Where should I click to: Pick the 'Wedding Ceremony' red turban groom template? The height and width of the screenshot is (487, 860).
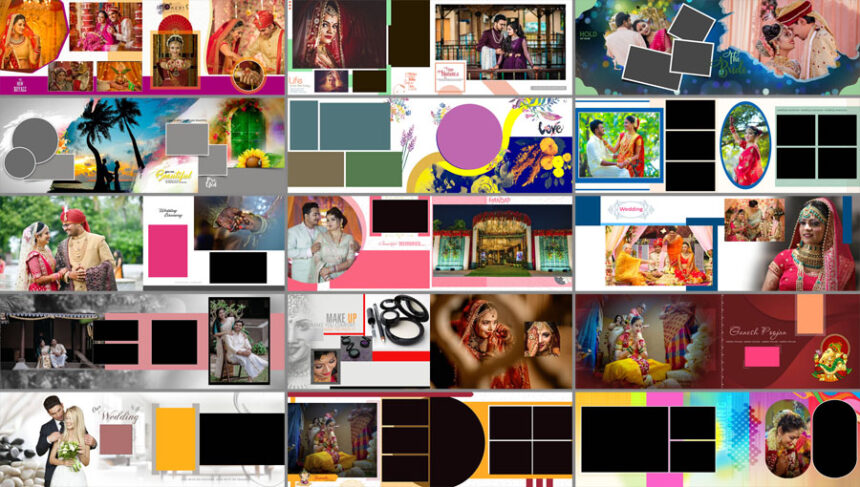tap(143, 243)
